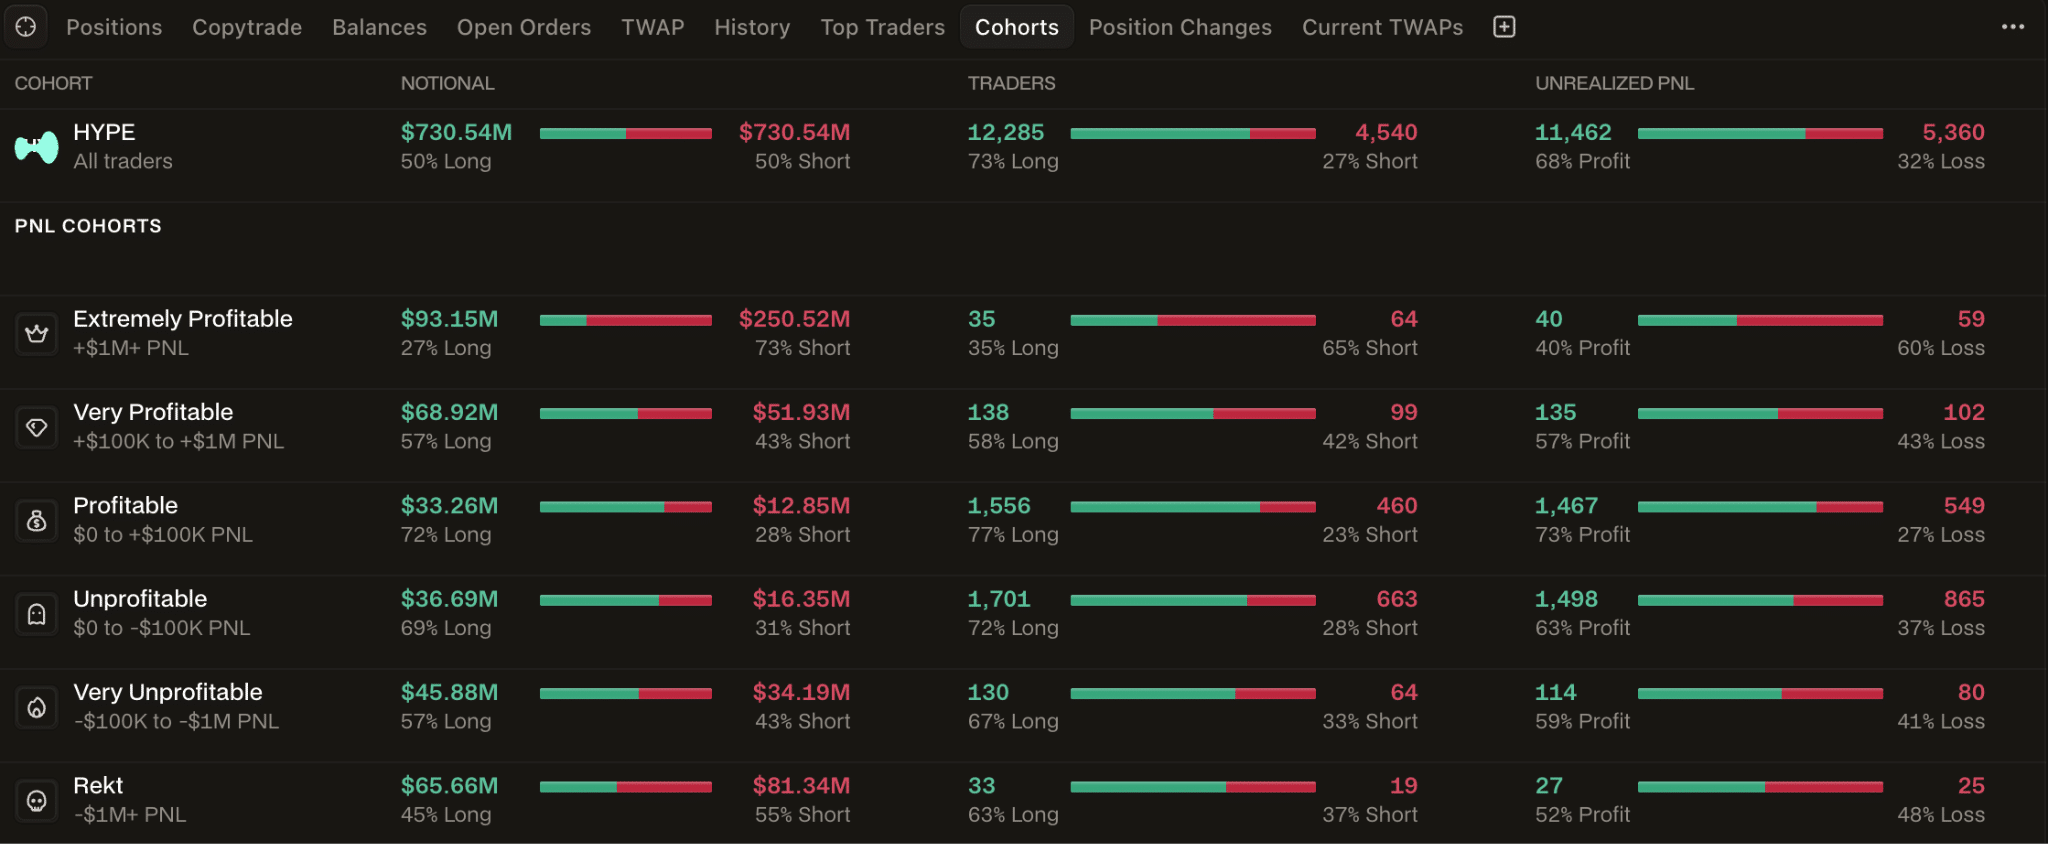This screenshot has width=2048, height=844.
Task: Click the Extremely Profitable traders long/short bar
Action: click(1193, 320)
